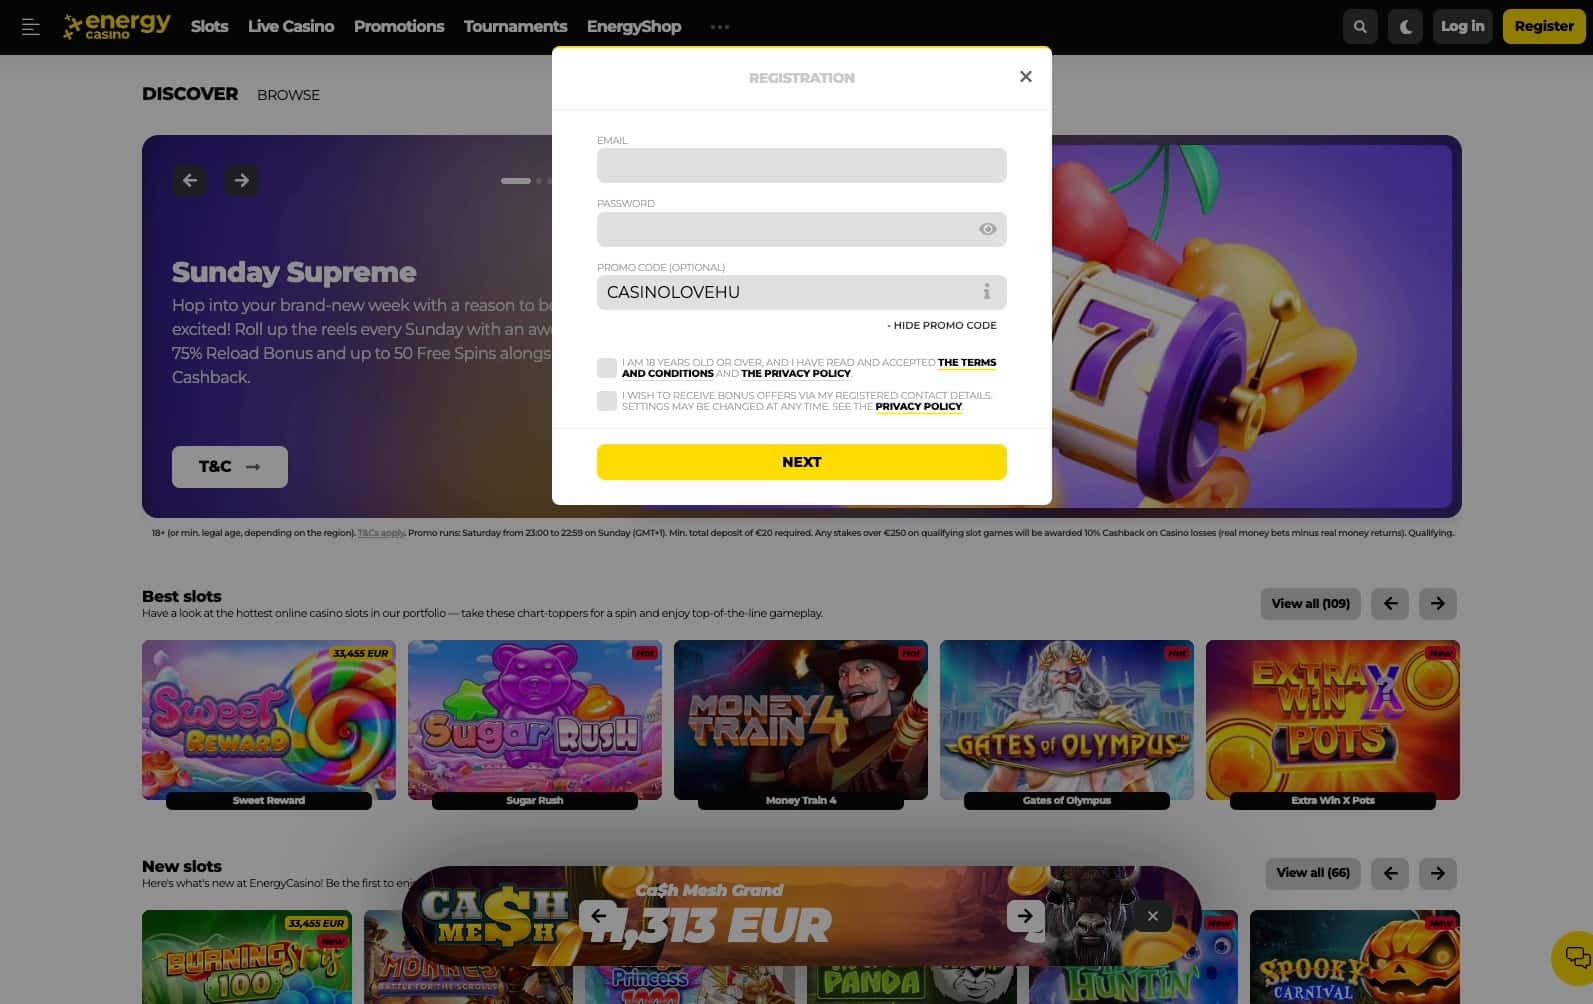1593x1004 pixels.
Task: Open more navigation options ellipsis
Action: tap(720, 27)
